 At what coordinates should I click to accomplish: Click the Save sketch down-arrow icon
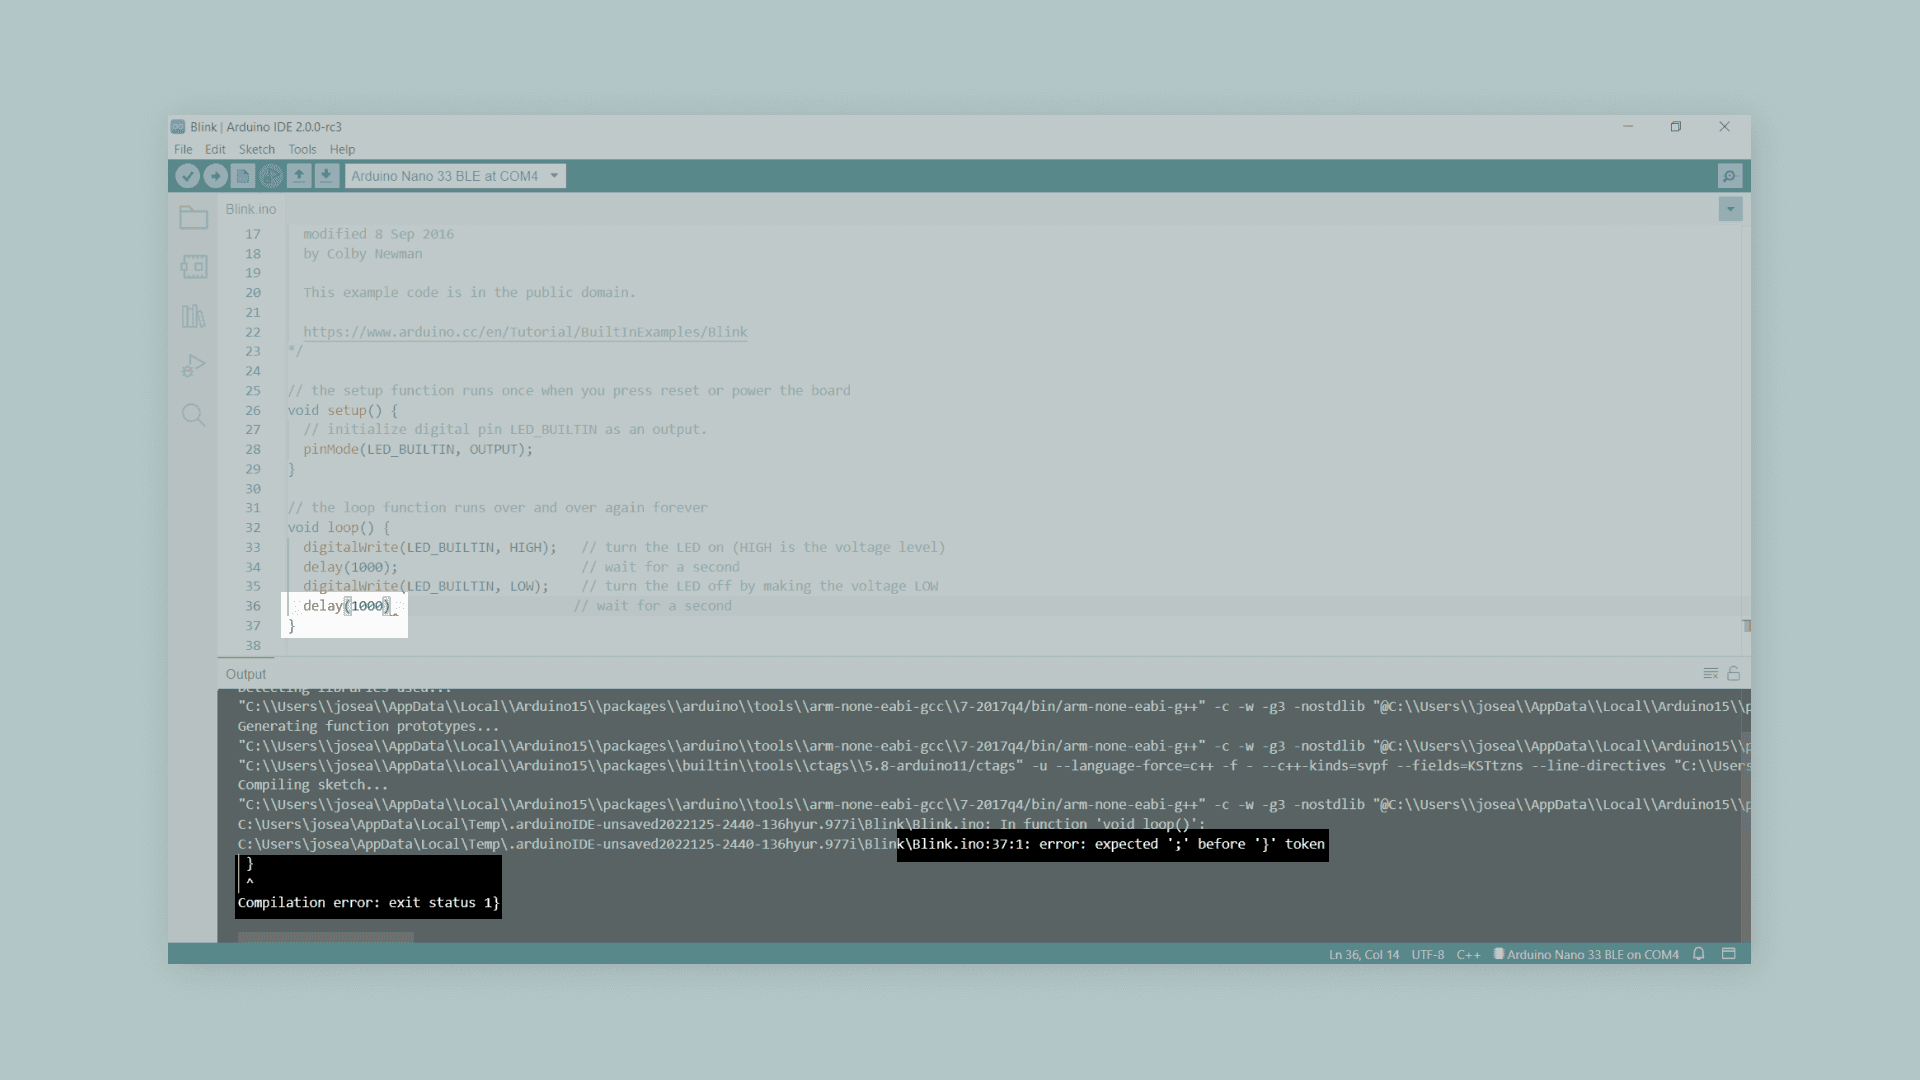(x=326, y=176)
